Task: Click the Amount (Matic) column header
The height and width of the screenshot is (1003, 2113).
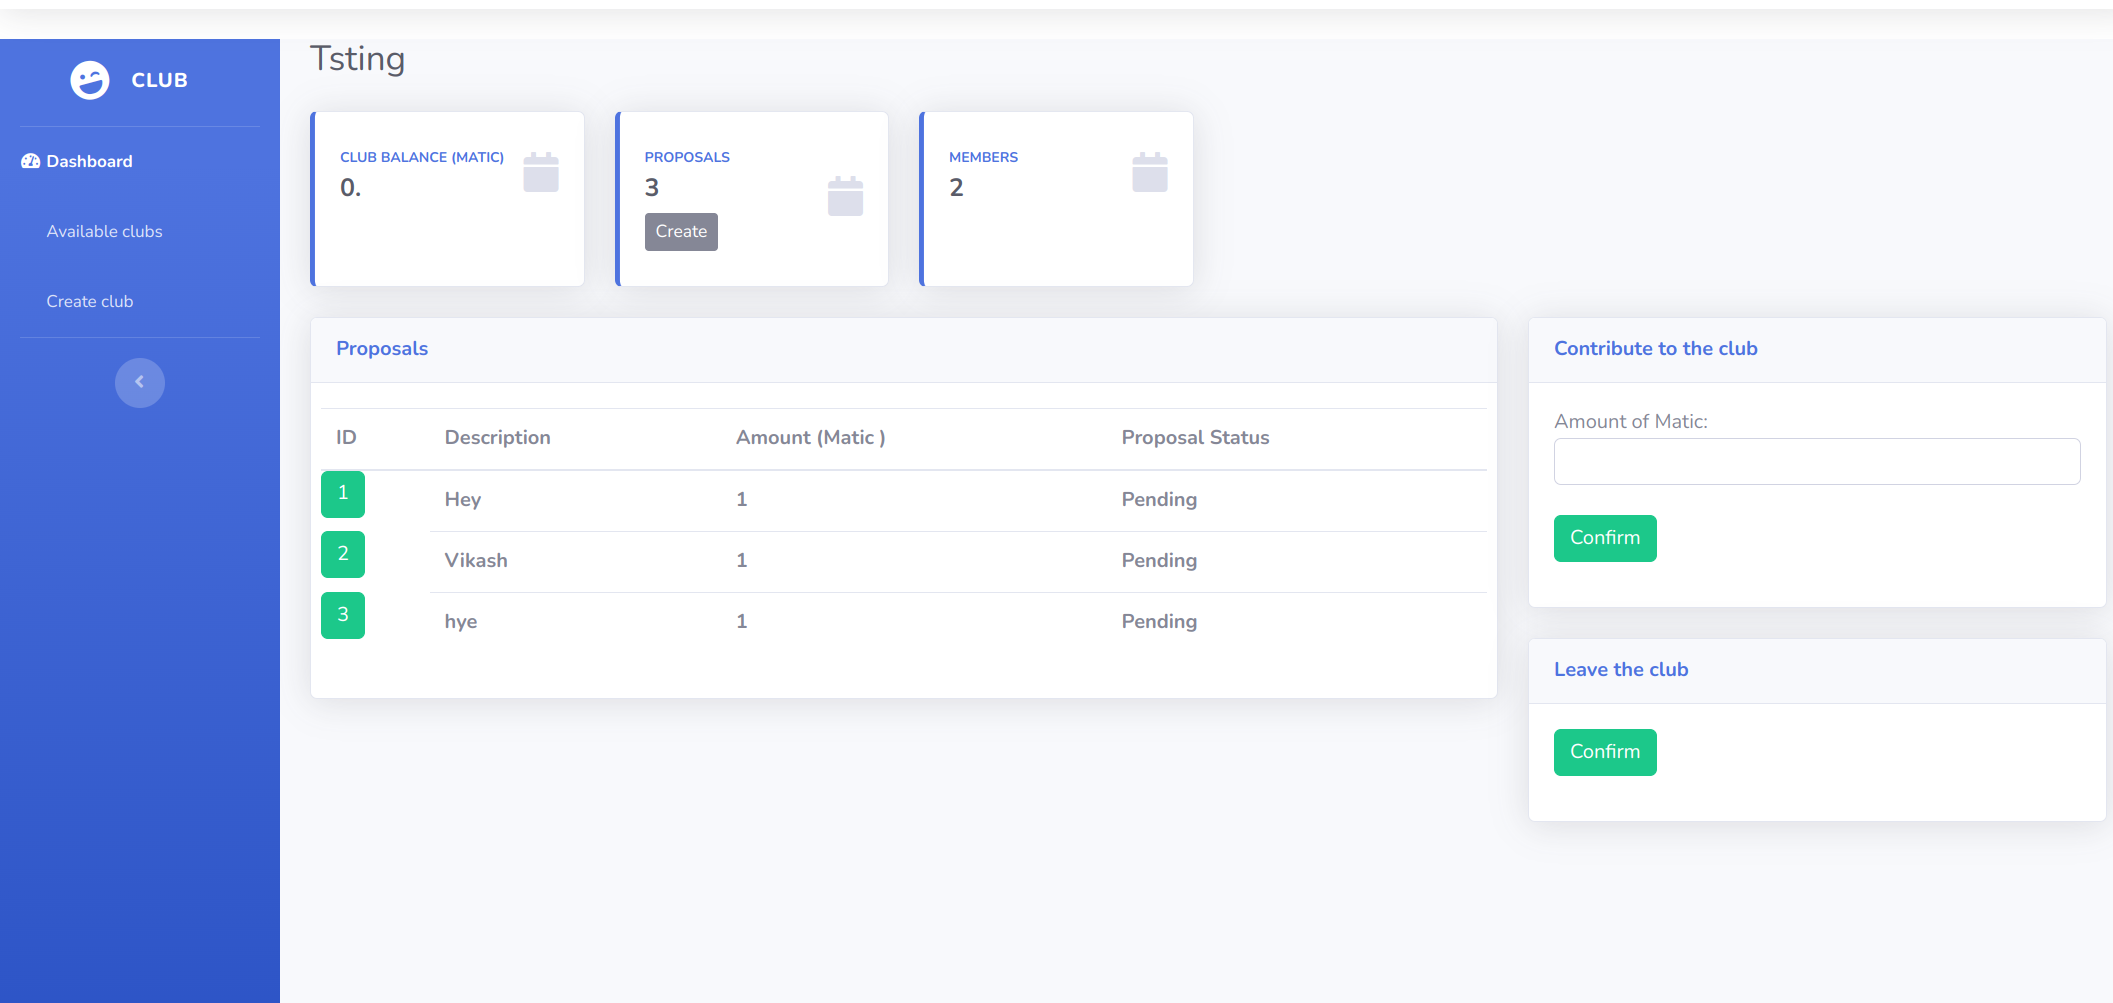Action: pos(811,438)
